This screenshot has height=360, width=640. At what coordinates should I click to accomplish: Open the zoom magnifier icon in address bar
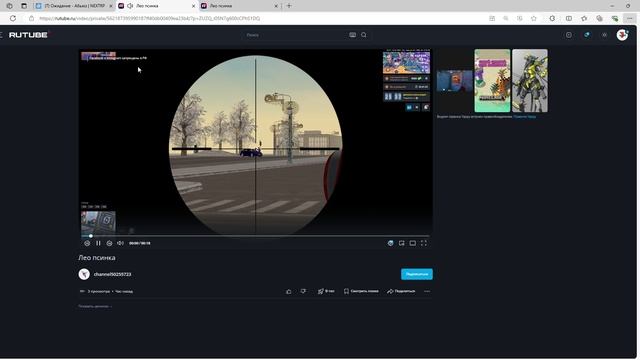tap(506, 18)
